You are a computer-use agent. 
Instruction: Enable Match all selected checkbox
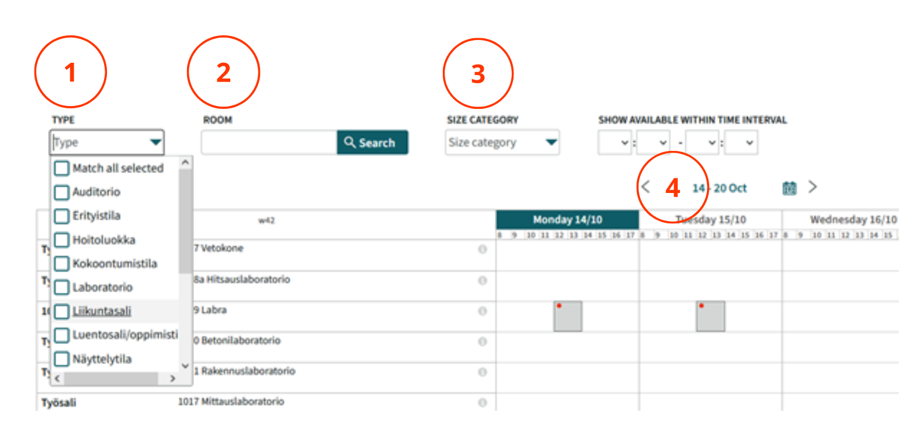62,168
